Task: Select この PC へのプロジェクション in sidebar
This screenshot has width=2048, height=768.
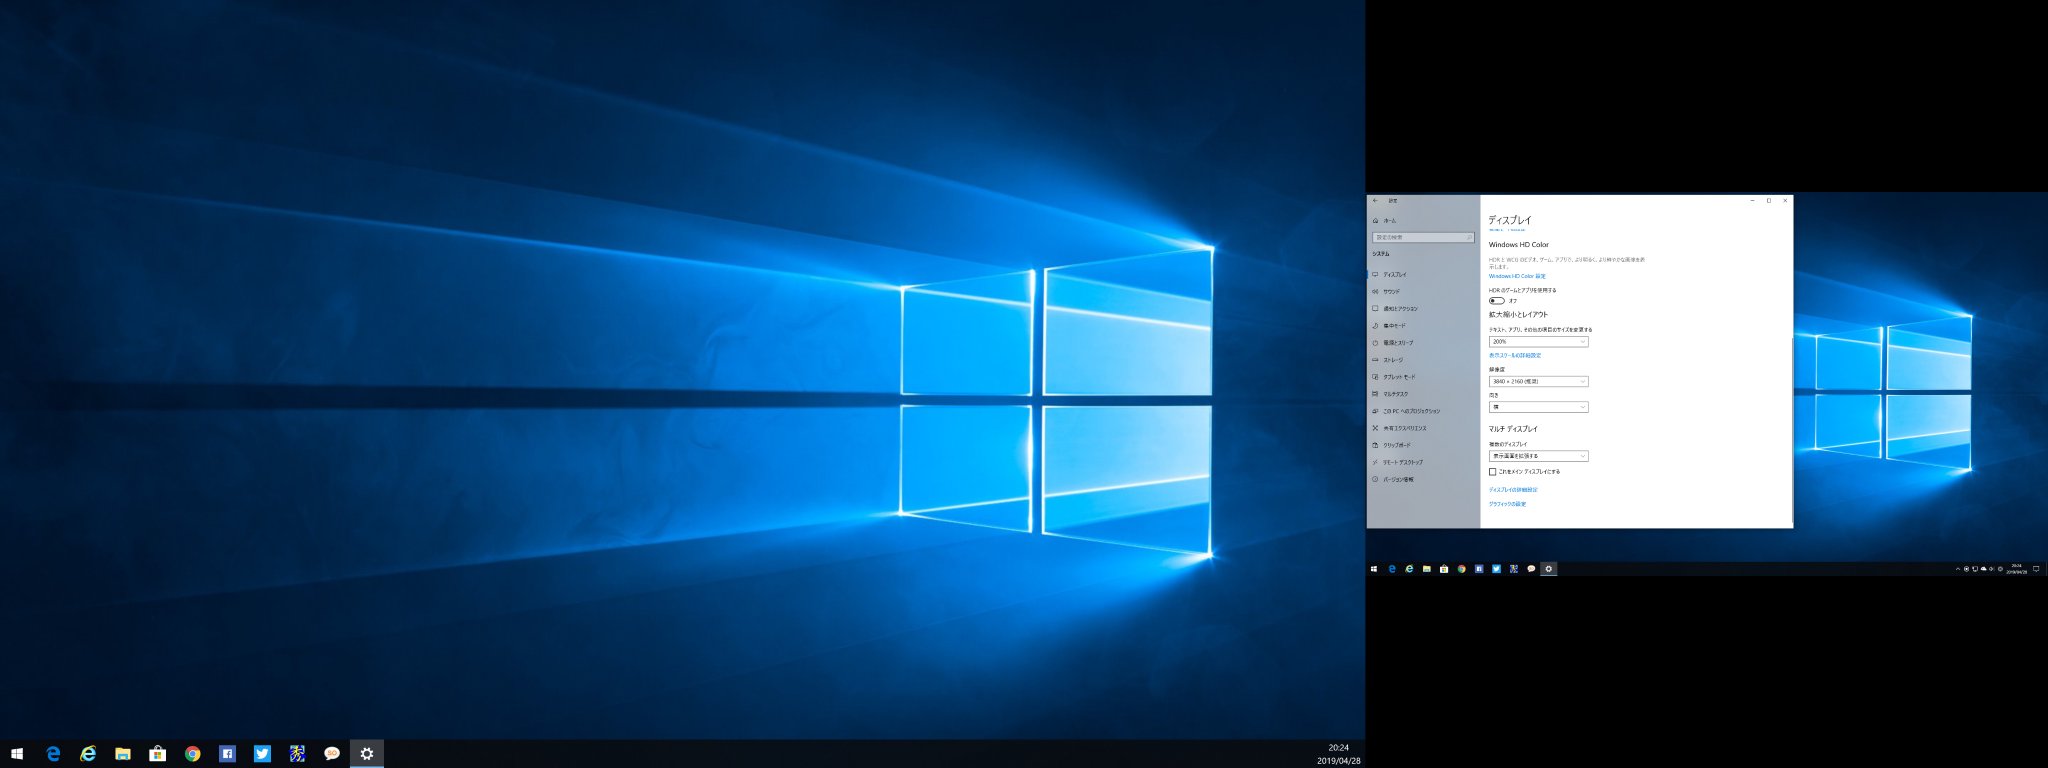Action: [x=1423, y=411]
